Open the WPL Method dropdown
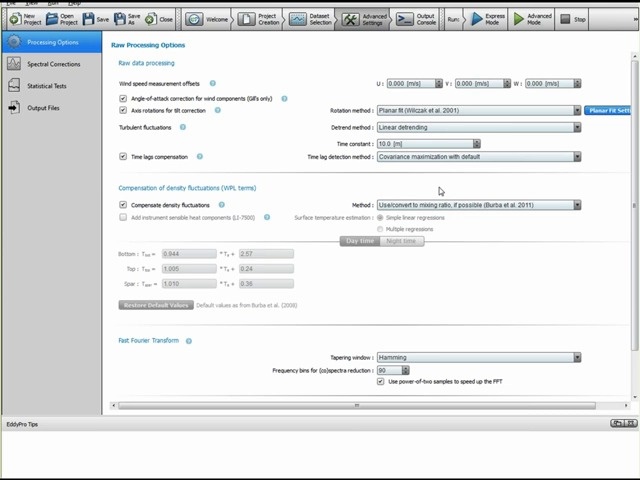 tap(479, 205)
